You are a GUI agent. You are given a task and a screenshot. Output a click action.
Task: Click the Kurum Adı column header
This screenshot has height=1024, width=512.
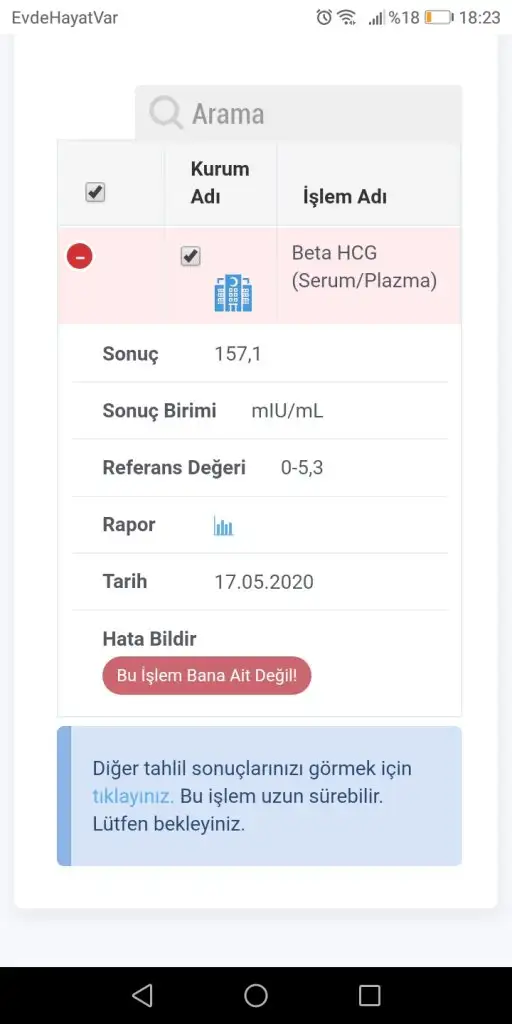pyautogui.click(x=220, y=183)
